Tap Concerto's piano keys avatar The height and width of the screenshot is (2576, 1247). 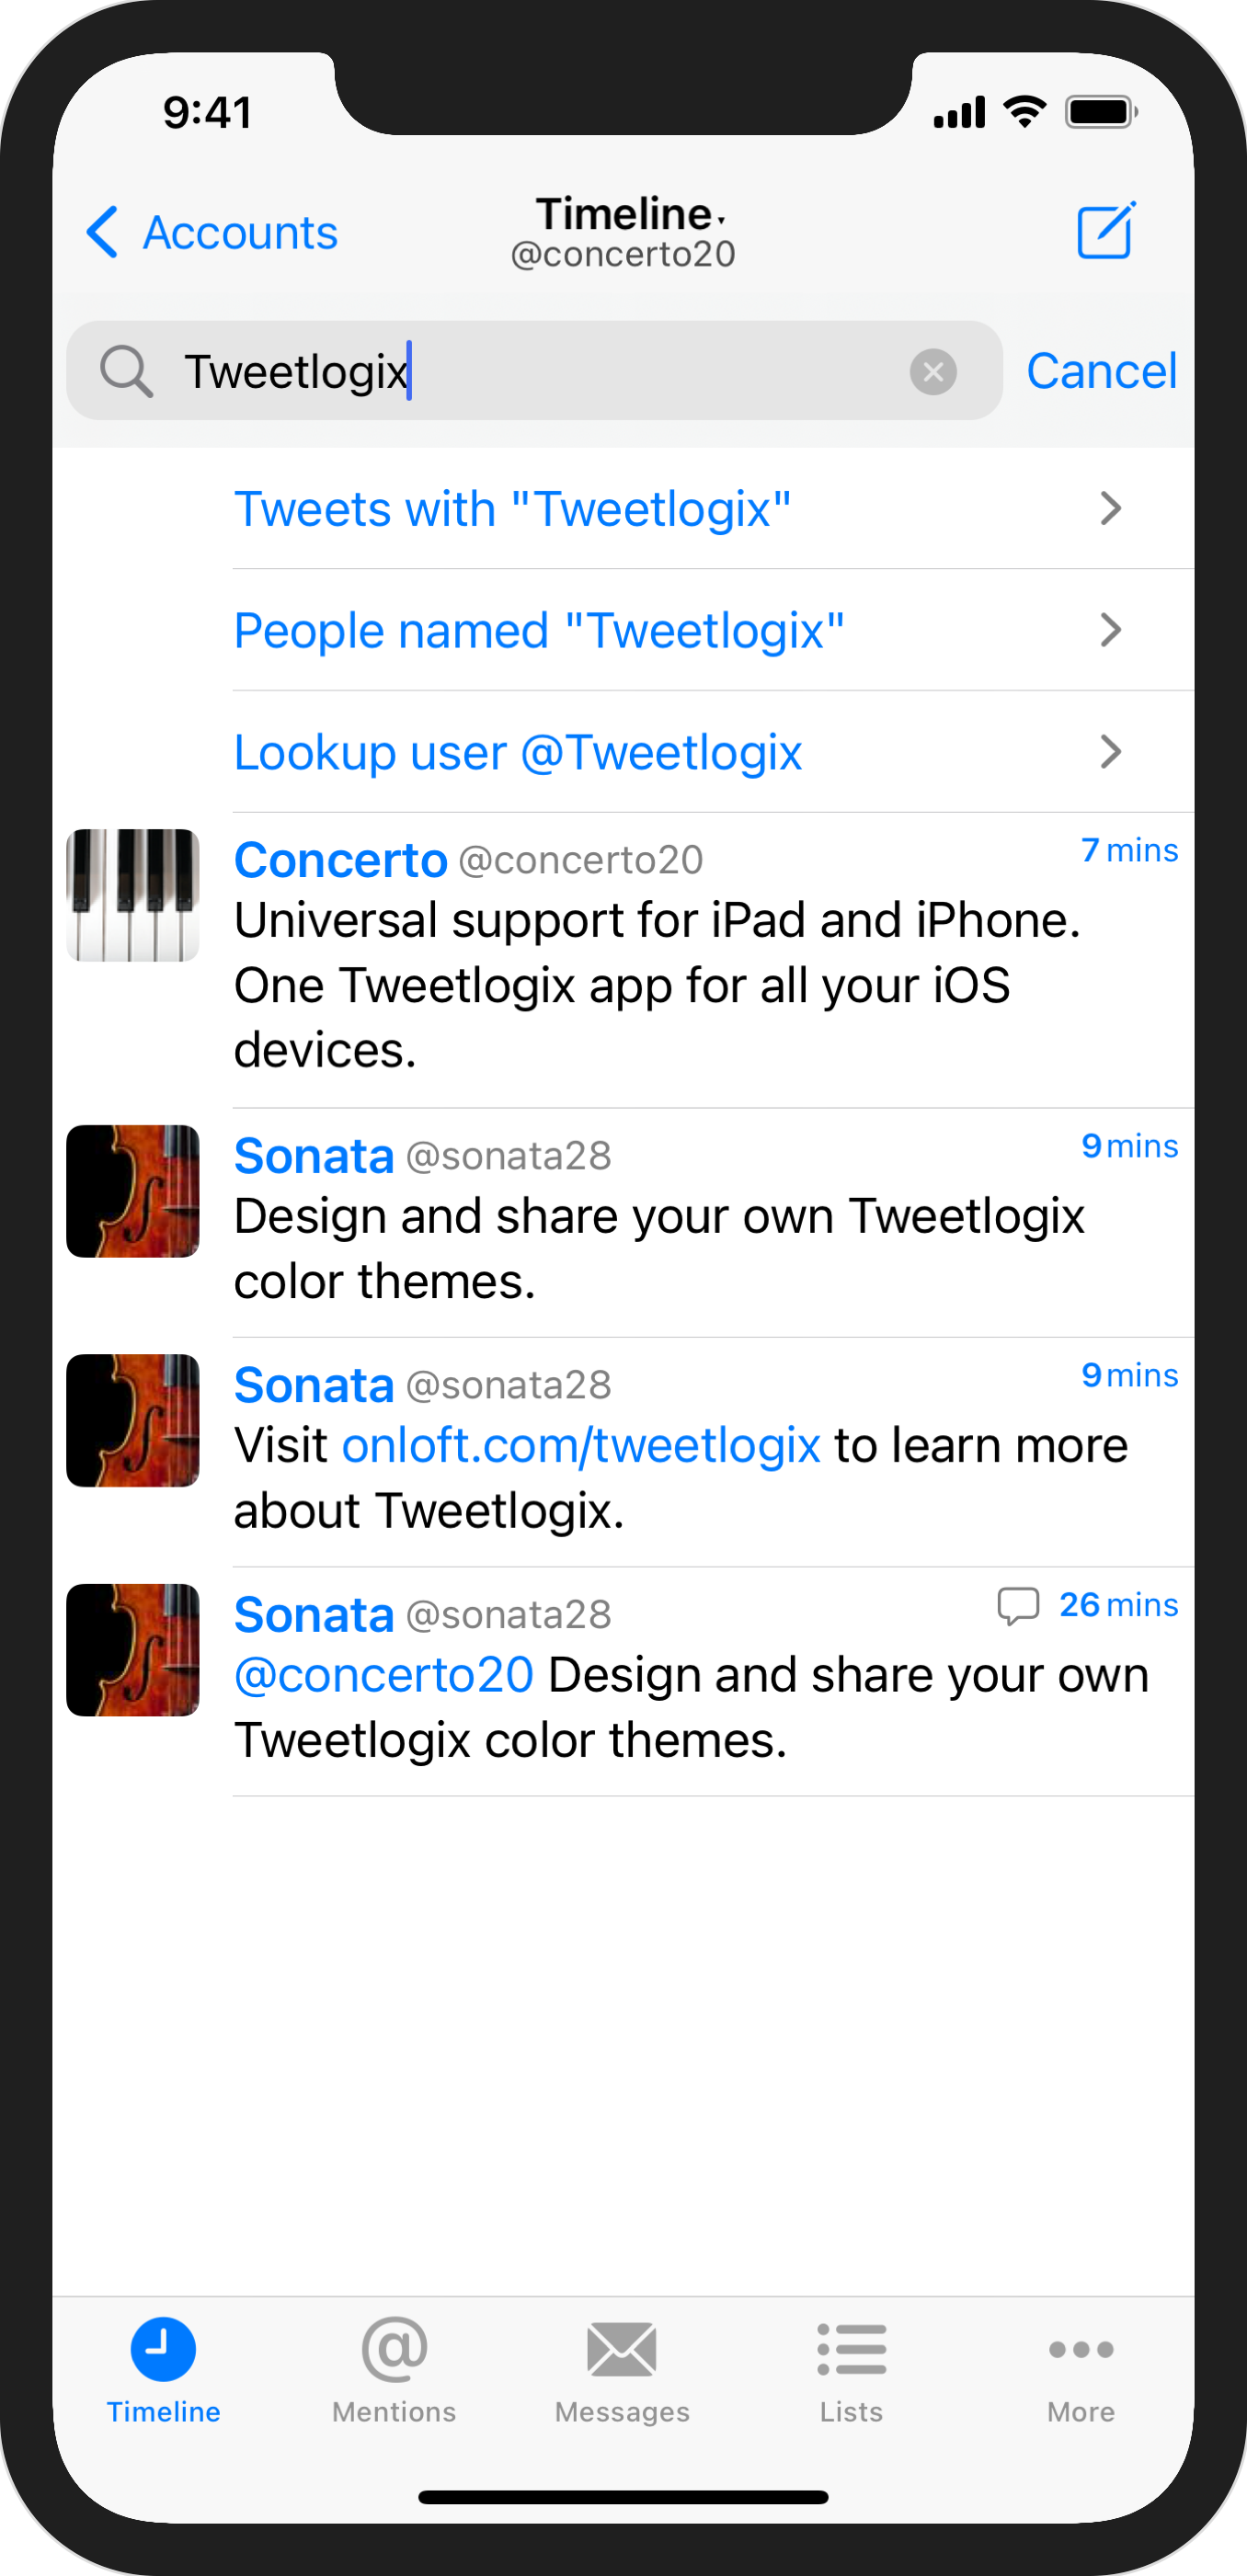(x=133, y=895)
